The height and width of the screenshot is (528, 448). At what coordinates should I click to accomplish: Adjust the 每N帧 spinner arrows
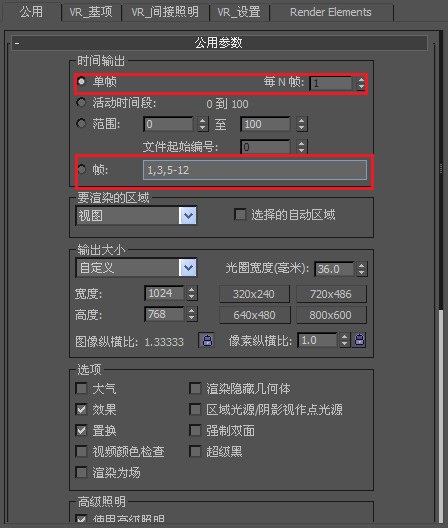(361, 83)
